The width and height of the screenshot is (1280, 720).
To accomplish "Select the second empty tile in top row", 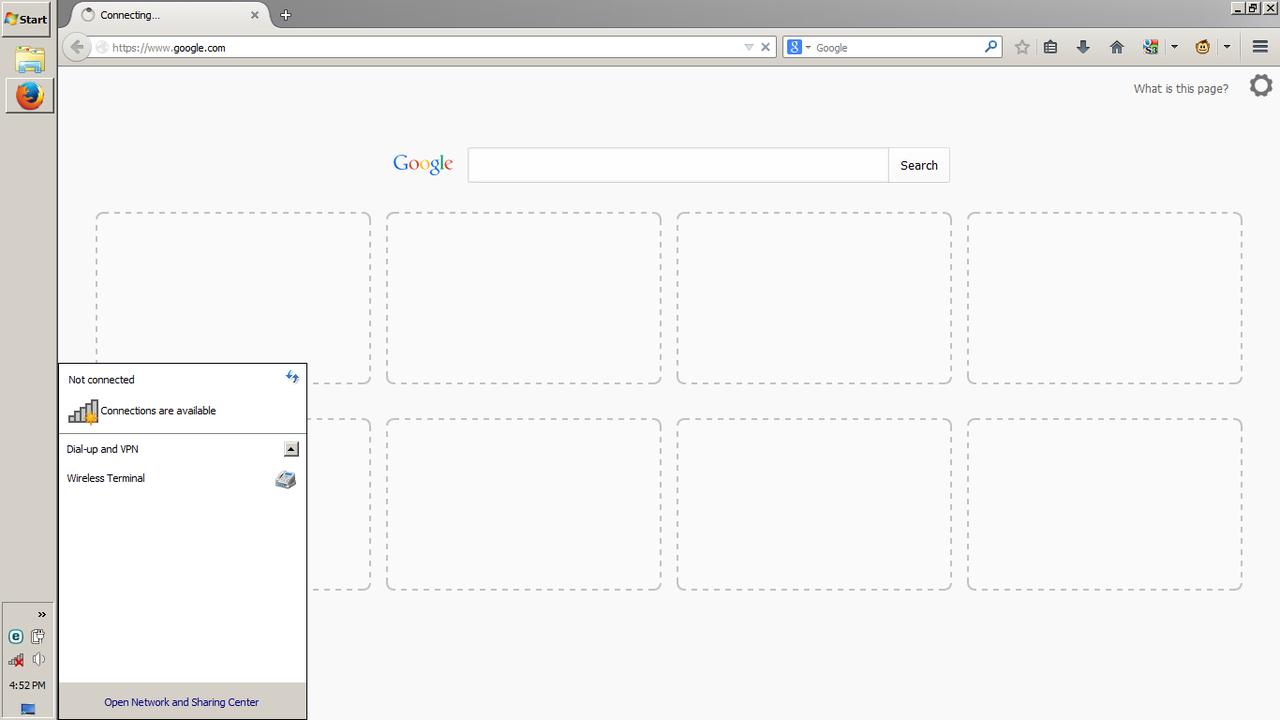I will (524, 298).
